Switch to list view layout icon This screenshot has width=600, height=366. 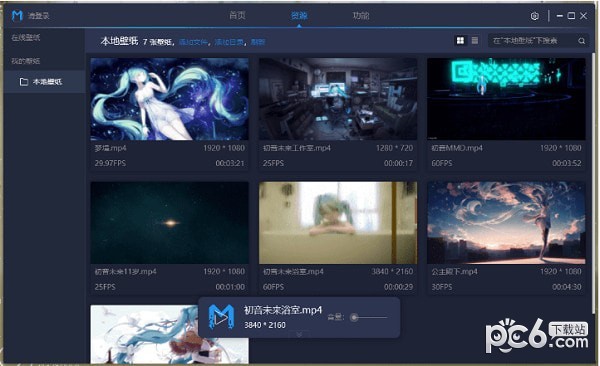pyautogui.click(x=475, y=41)
